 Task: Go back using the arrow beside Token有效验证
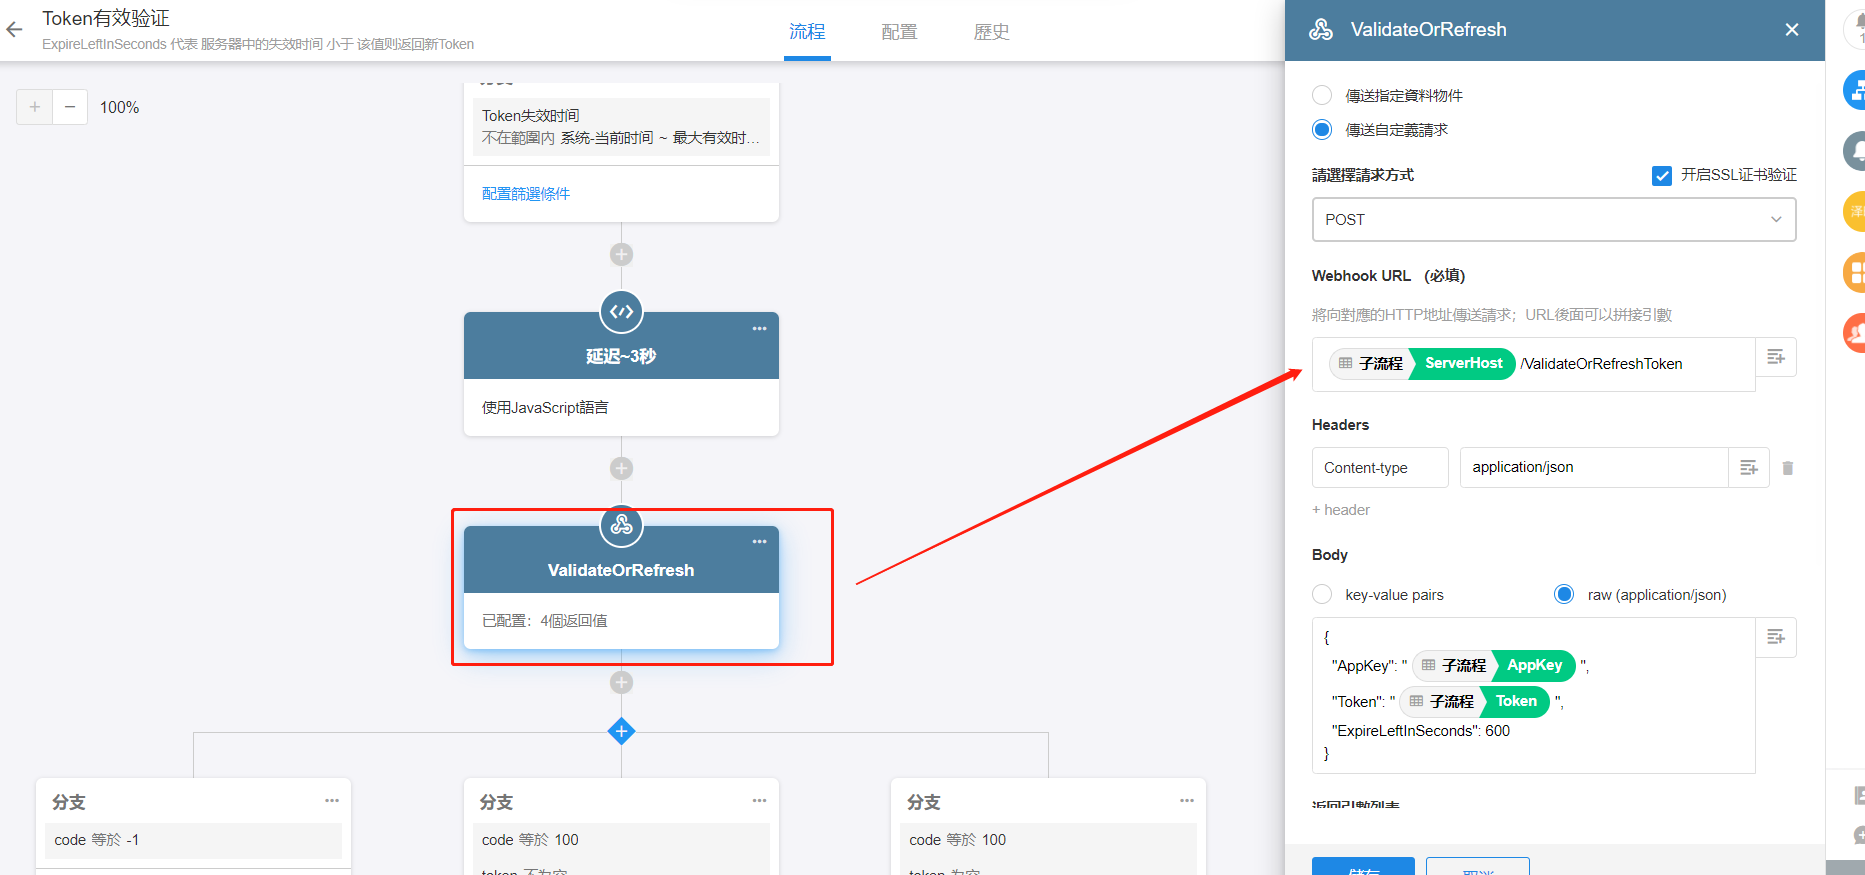[x=14, y=30]
